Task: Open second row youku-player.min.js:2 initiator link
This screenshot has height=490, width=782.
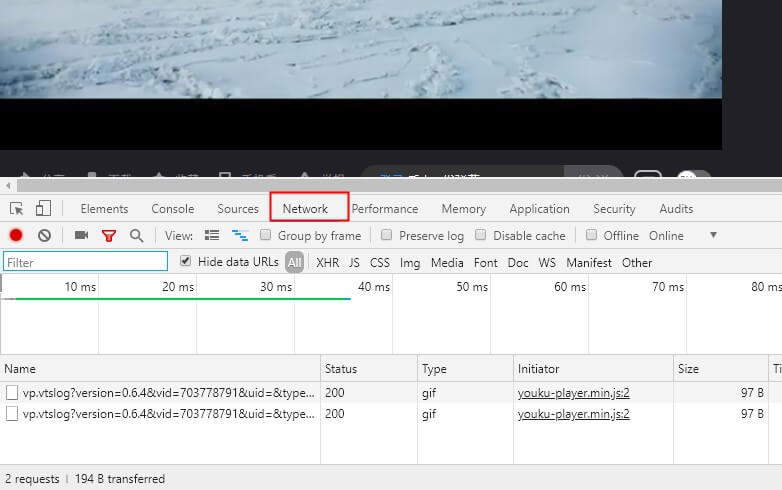Action: (574, 414)
